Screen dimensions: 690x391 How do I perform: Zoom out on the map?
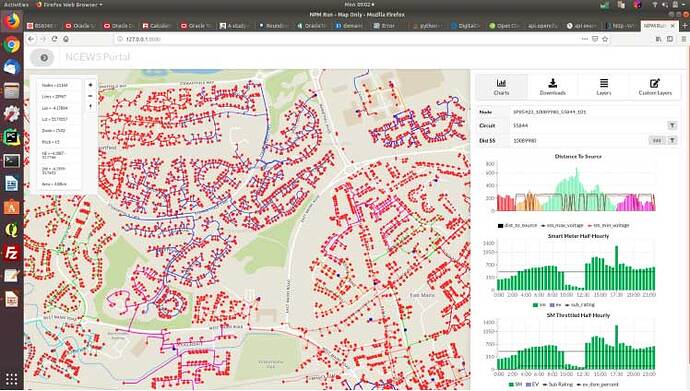[x=91, y=96]
